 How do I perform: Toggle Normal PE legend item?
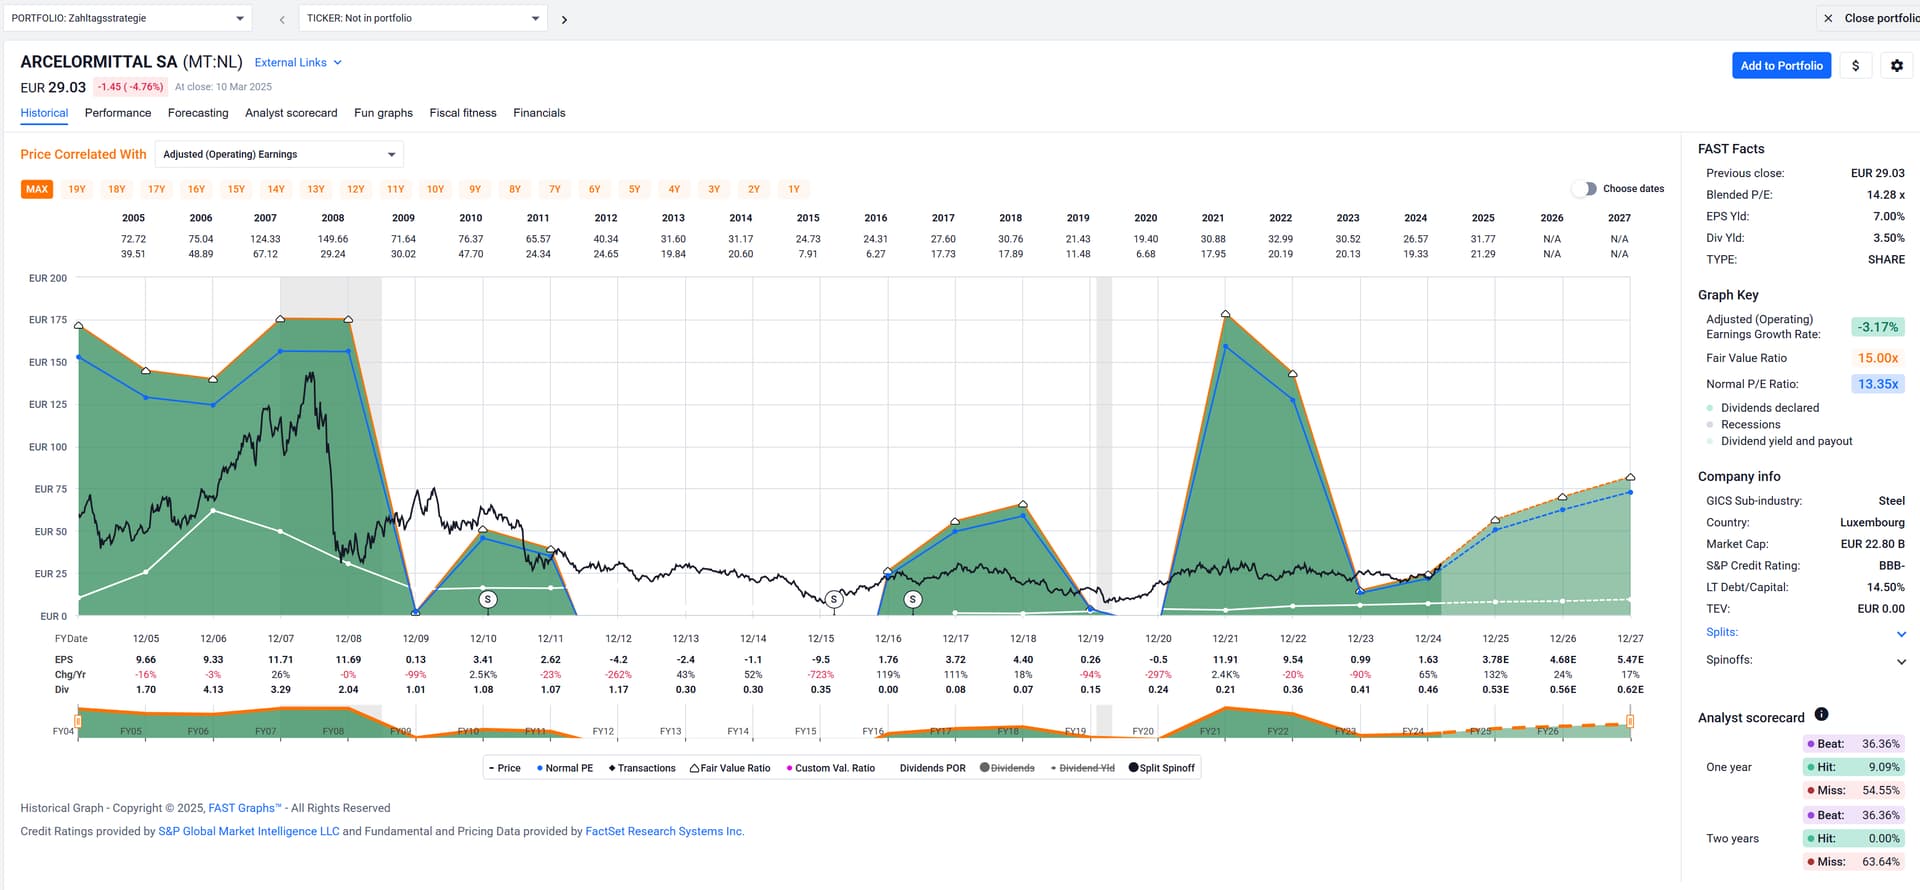click(x=565, y=768)
